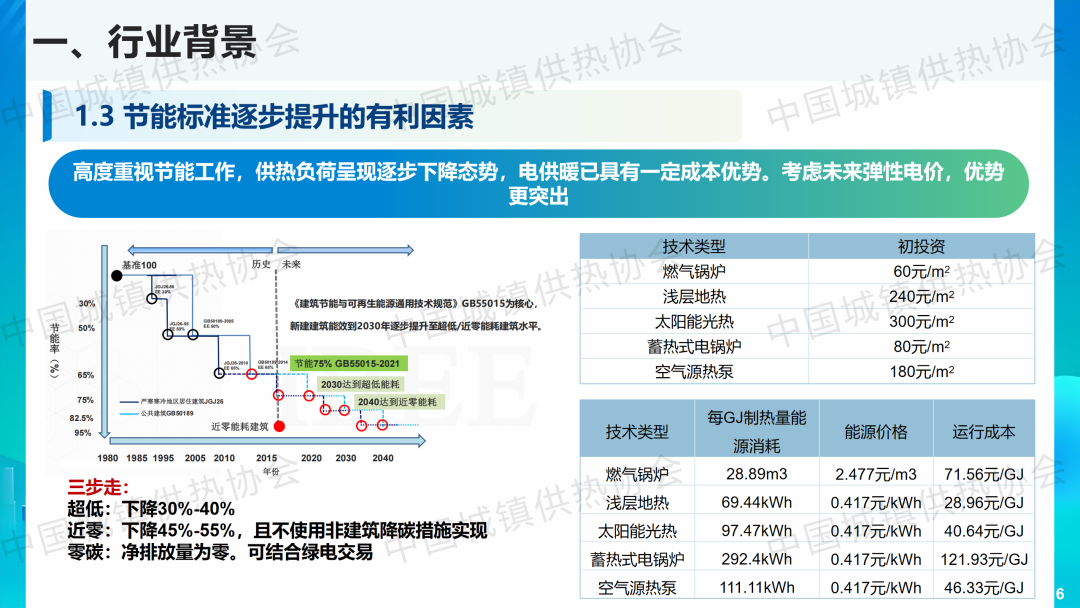Image resolution: width=1080 pixels, height=608 pixels.
Task: Click the 1.3 节能标准逐步提升的有利因素 heading
Action: click(273, 117)
